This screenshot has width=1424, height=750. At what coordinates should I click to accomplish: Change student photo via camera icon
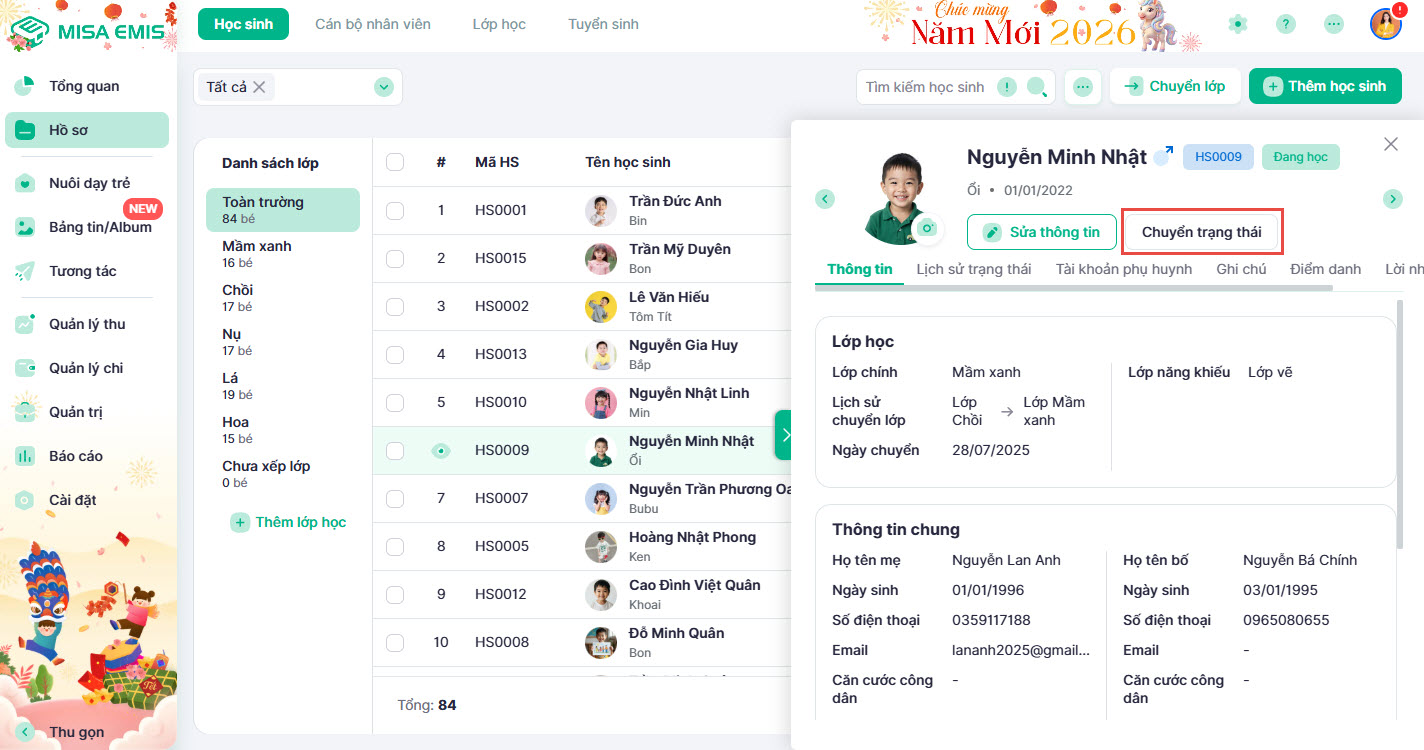928,228
